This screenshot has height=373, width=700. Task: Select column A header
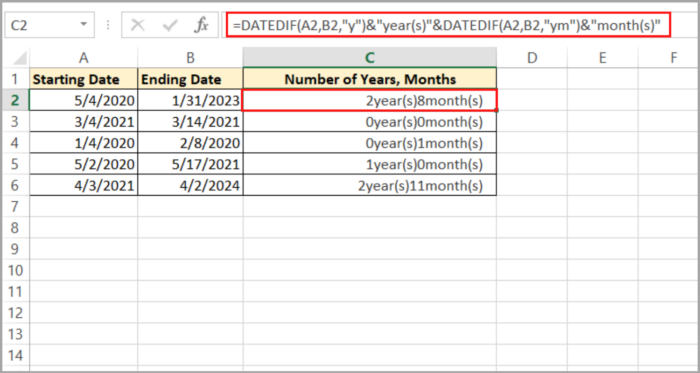pyautogui.click(x=83, y=58)
